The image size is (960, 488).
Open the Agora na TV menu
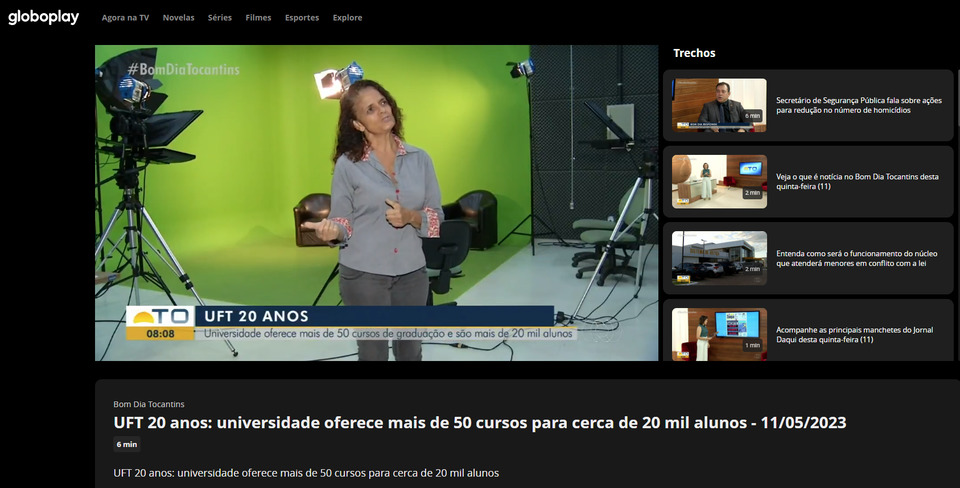coord(125,18)
